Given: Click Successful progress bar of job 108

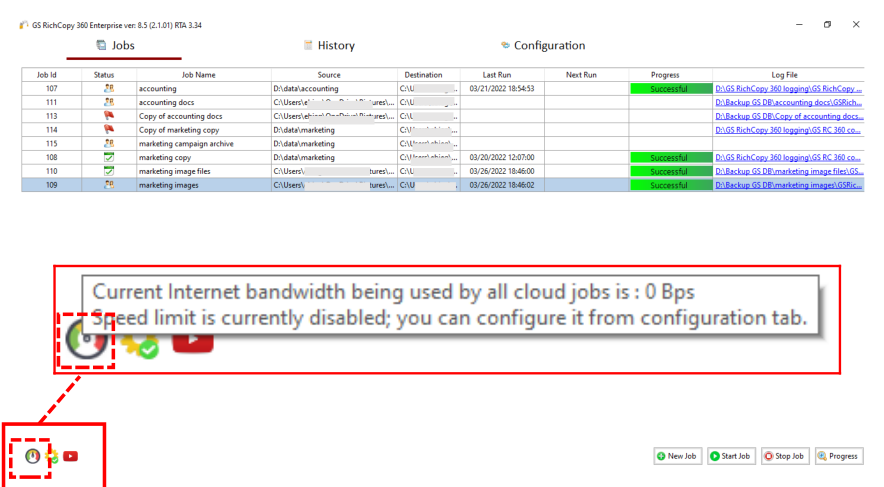Looking at the screenshot, I should pyautogui.click(x=671, y=157).
